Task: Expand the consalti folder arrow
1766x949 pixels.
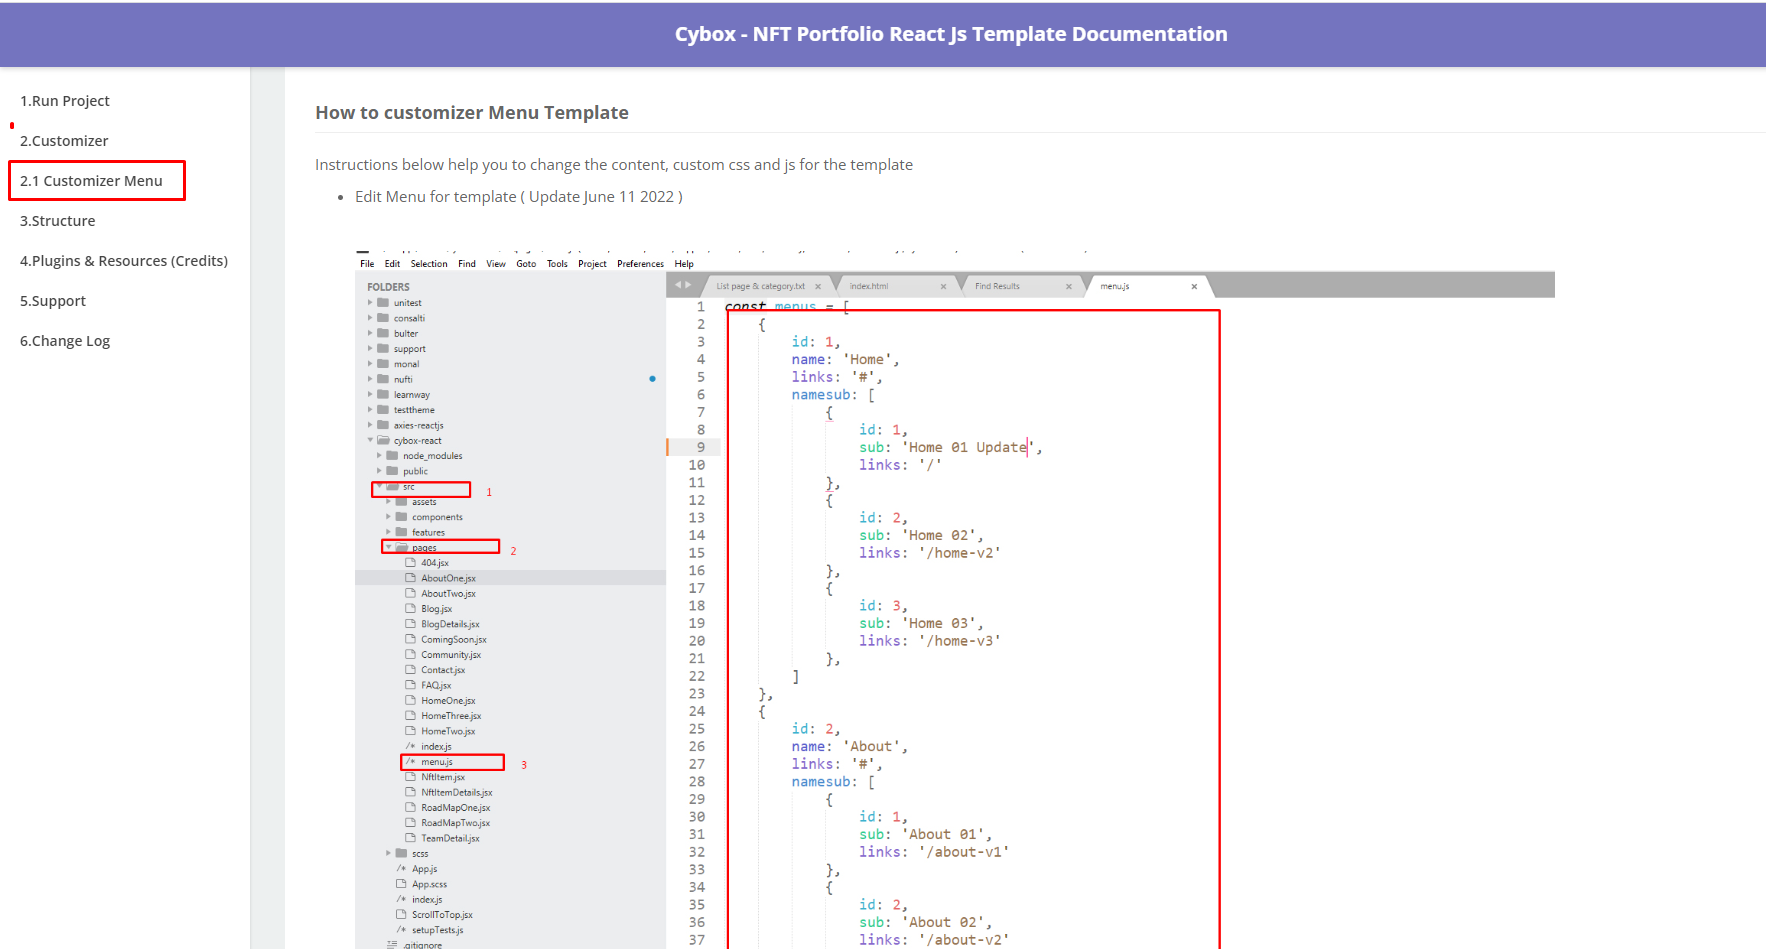Action: click(x=370, y=318)
